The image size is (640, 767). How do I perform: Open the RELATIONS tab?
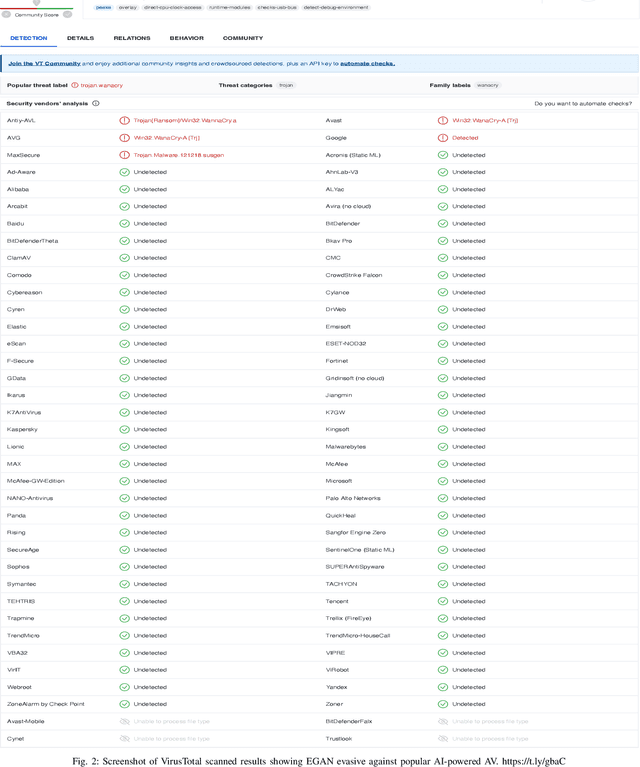[x=132, y=38]
